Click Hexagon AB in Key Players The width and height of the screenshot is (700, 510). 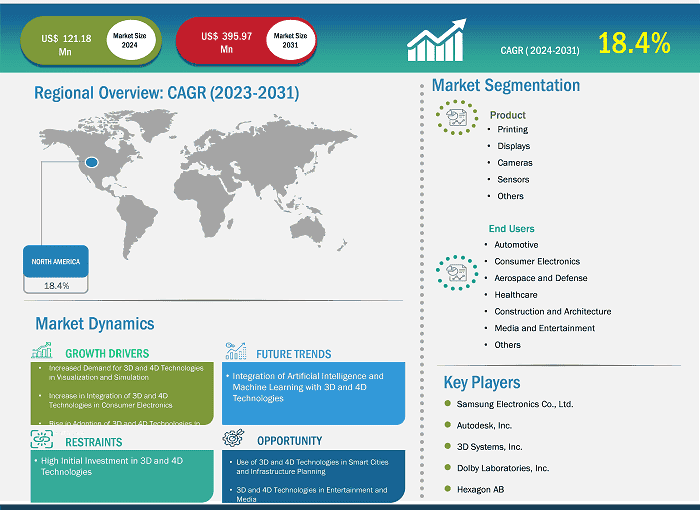click(480, 489)
